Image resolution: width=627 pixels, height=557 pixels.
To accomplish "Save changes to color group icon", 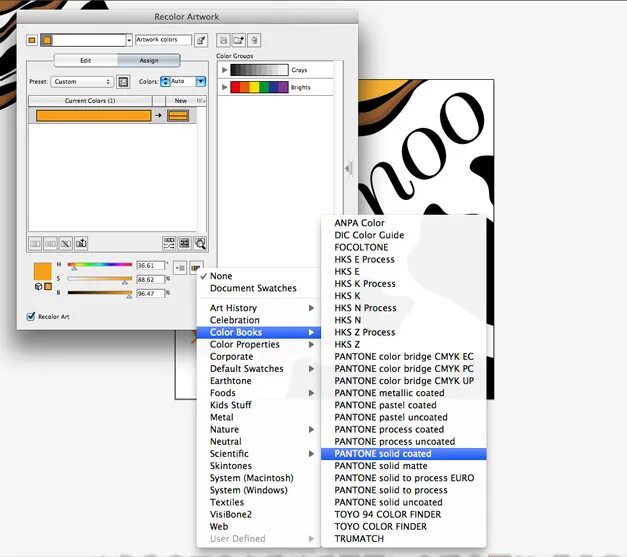I will 223,40.
